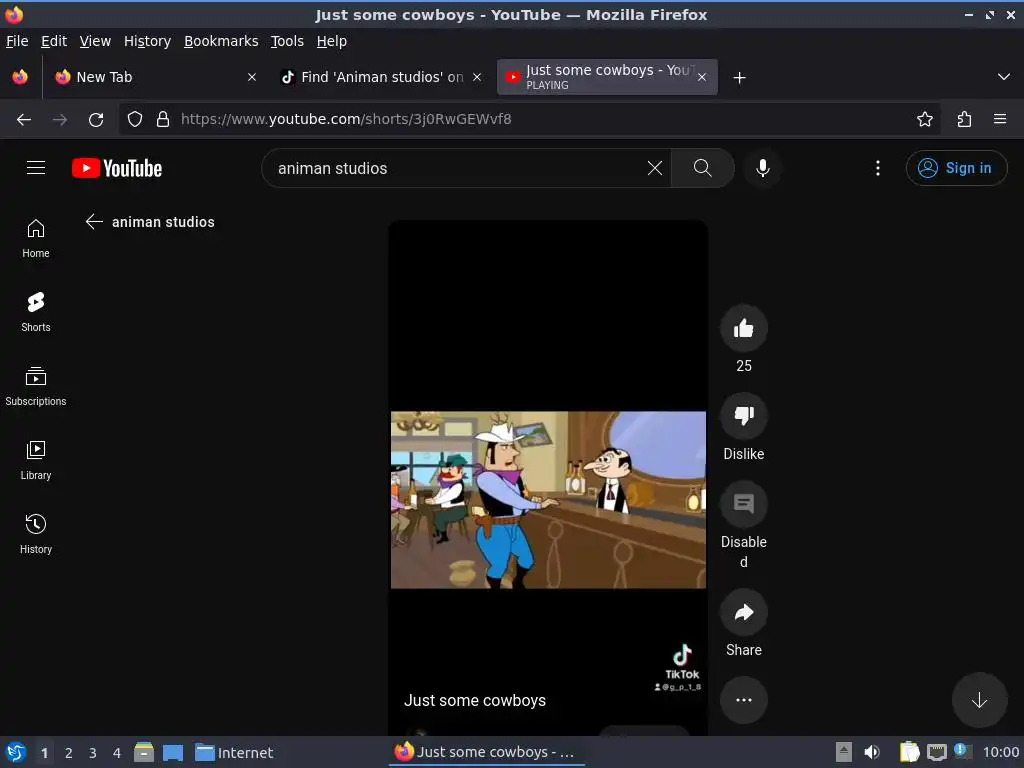Open the network tray icon
This screenshot has width=1024, height=768.
tap(936, 752)
